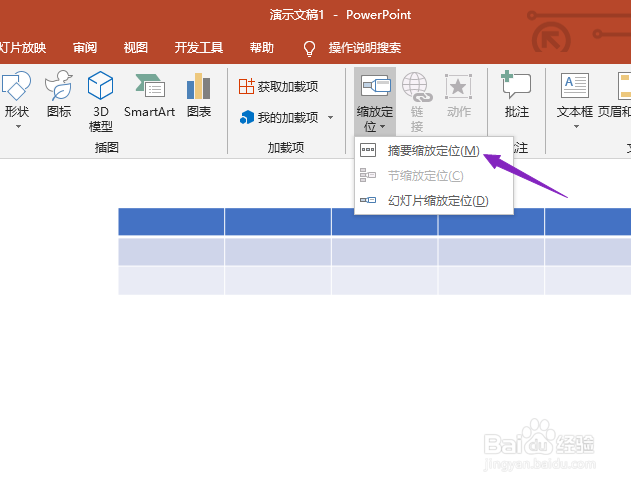Insert an icon via 图标 button
The height and width of the screenshot is (486, 631).
(59, 95)
